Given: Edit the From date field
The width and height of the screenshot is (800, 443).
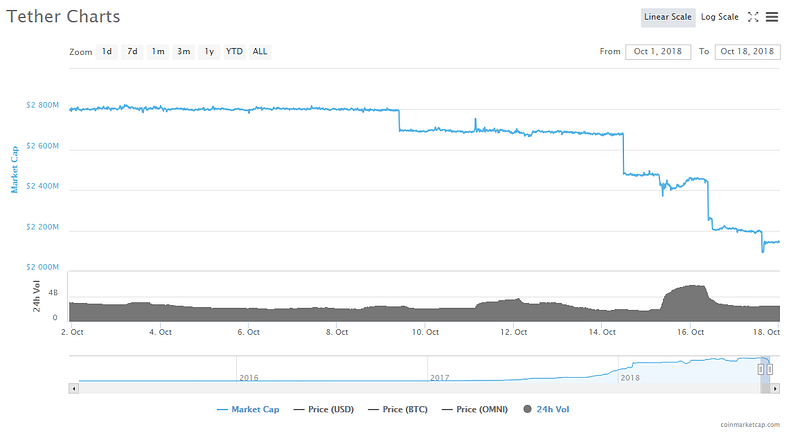Looking at the screenshot, I should (x=658, y=52).
